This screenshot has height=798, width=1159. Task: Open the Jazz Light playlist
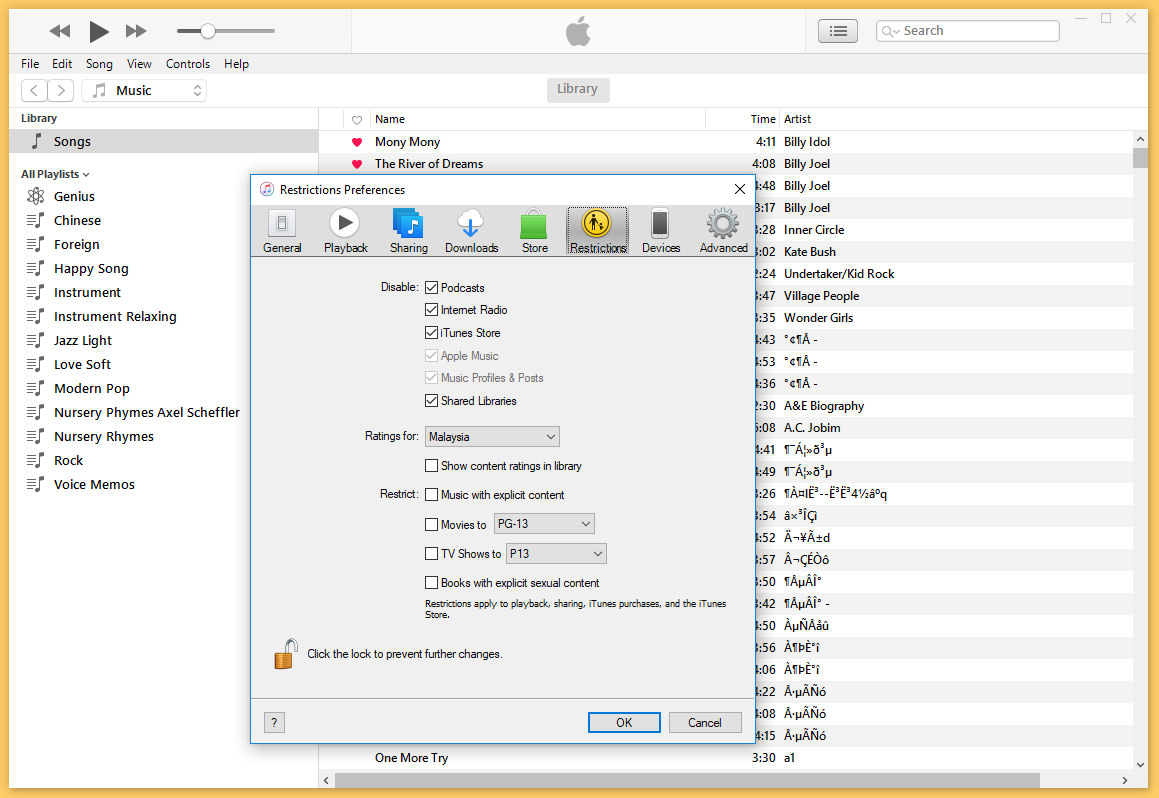tap(82, 341)
